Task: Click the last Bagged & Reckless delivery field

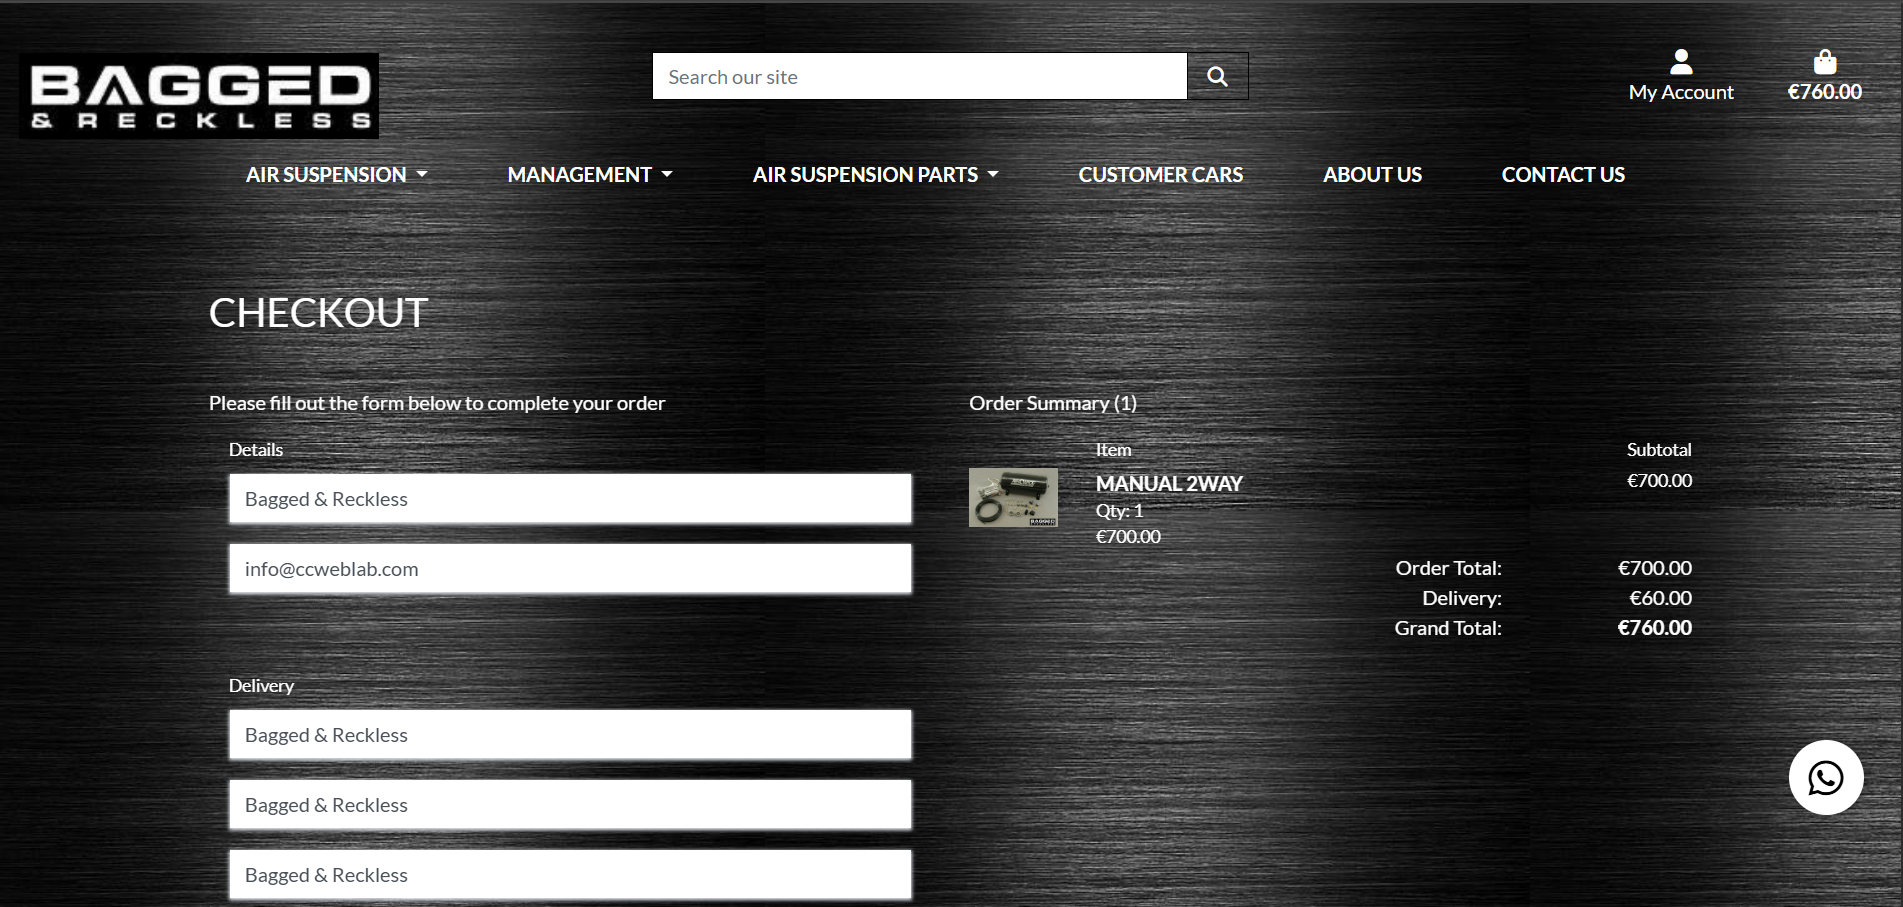Action: 569,874
